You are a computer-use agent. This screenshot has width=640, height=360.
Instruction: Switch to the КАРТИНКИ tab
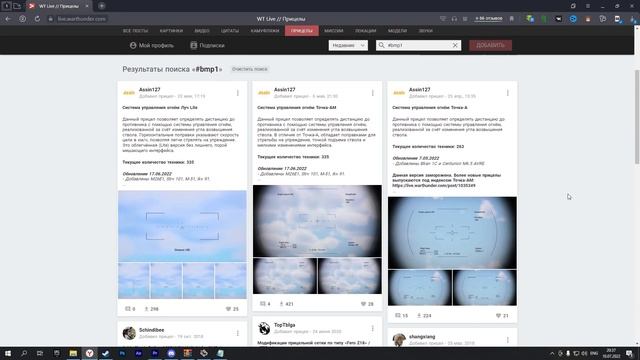[171, 31]
